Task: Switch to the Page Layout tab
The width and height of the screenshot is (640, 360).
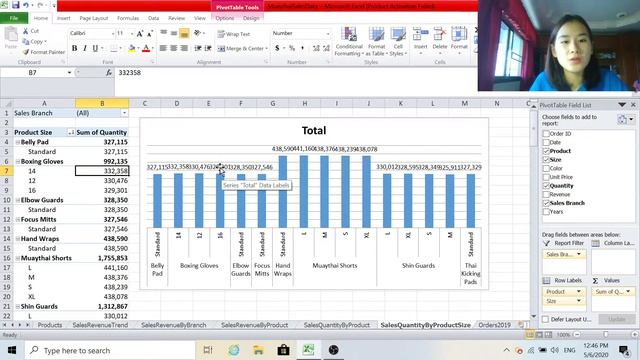Action: [x=94, y=18]
